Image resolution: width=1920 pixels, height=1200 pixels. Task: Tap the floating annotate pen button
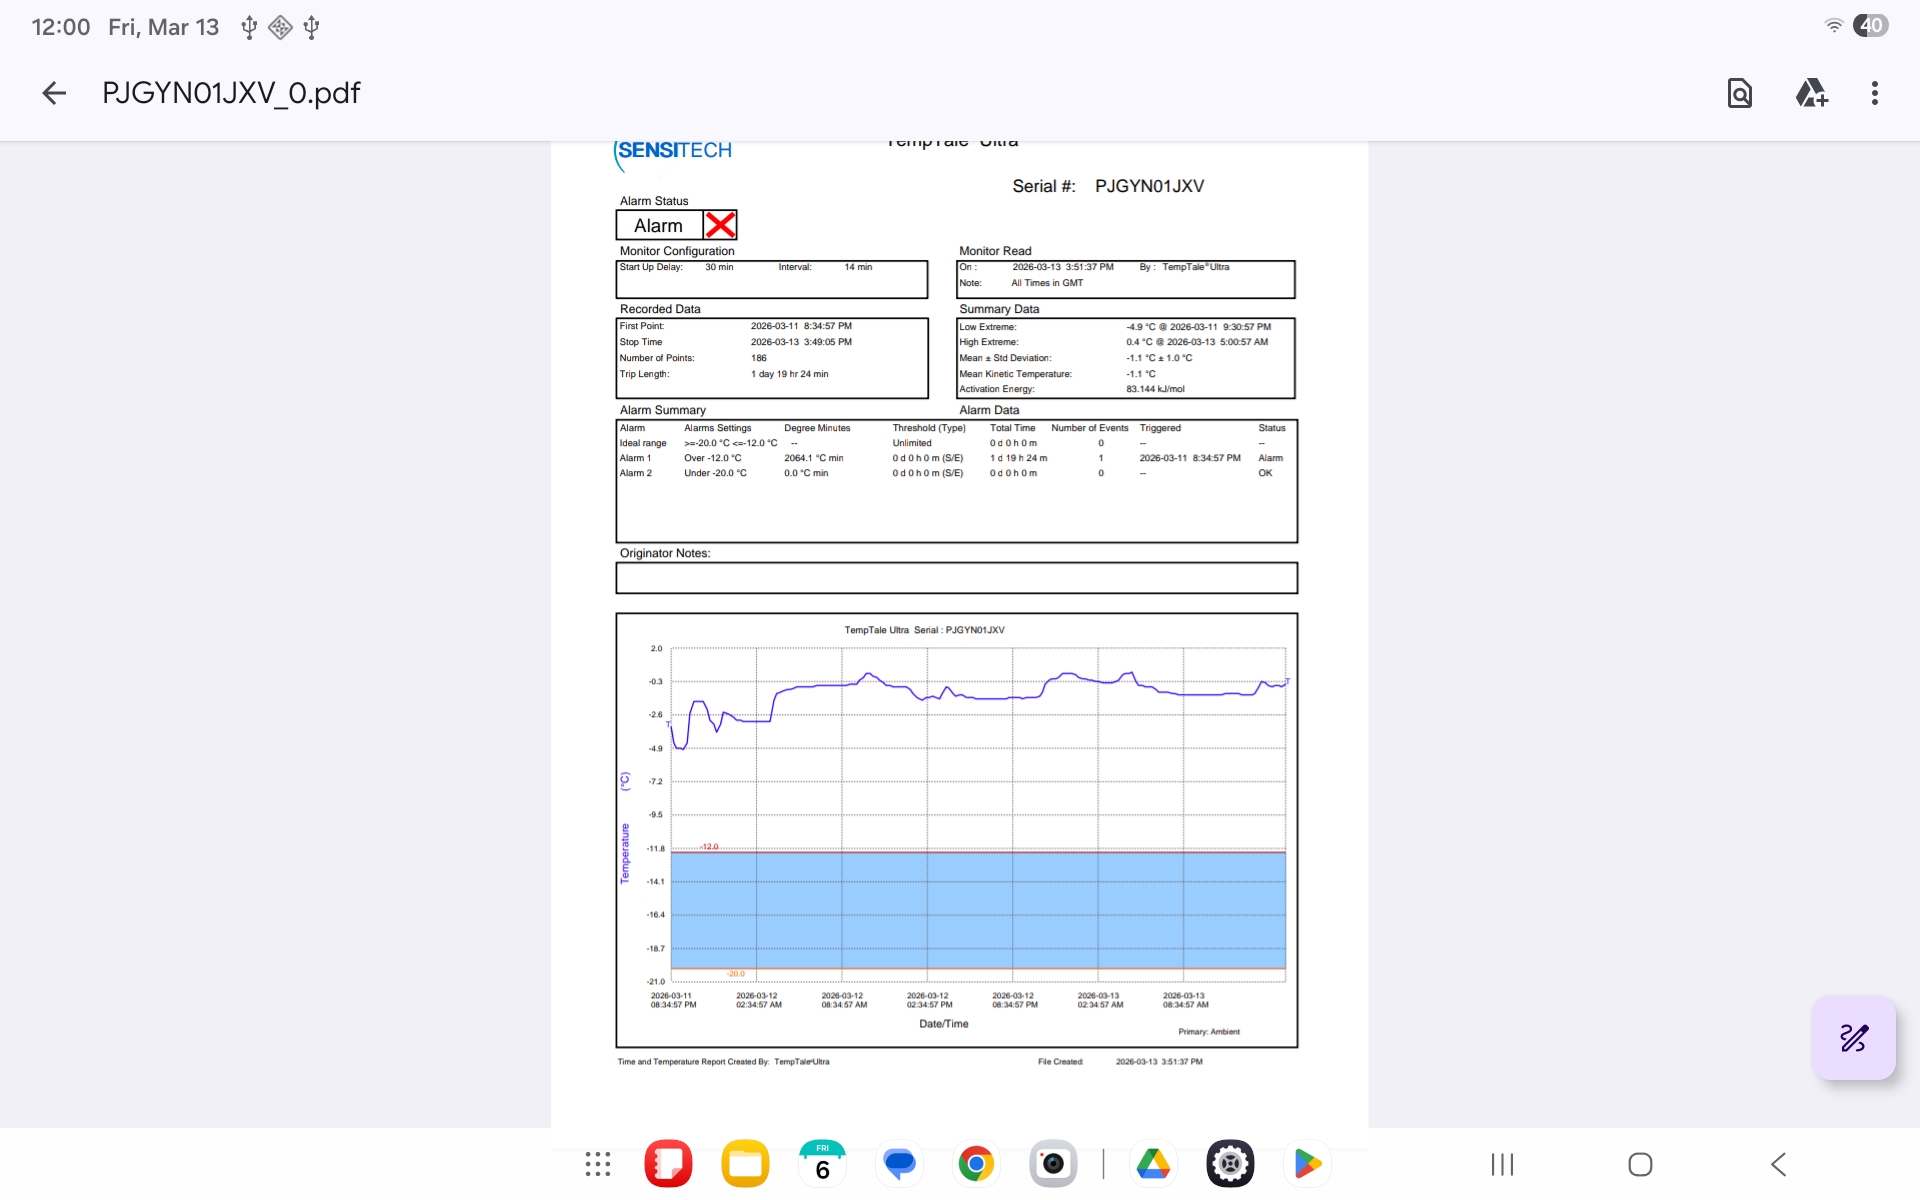click(1853, 1038)
